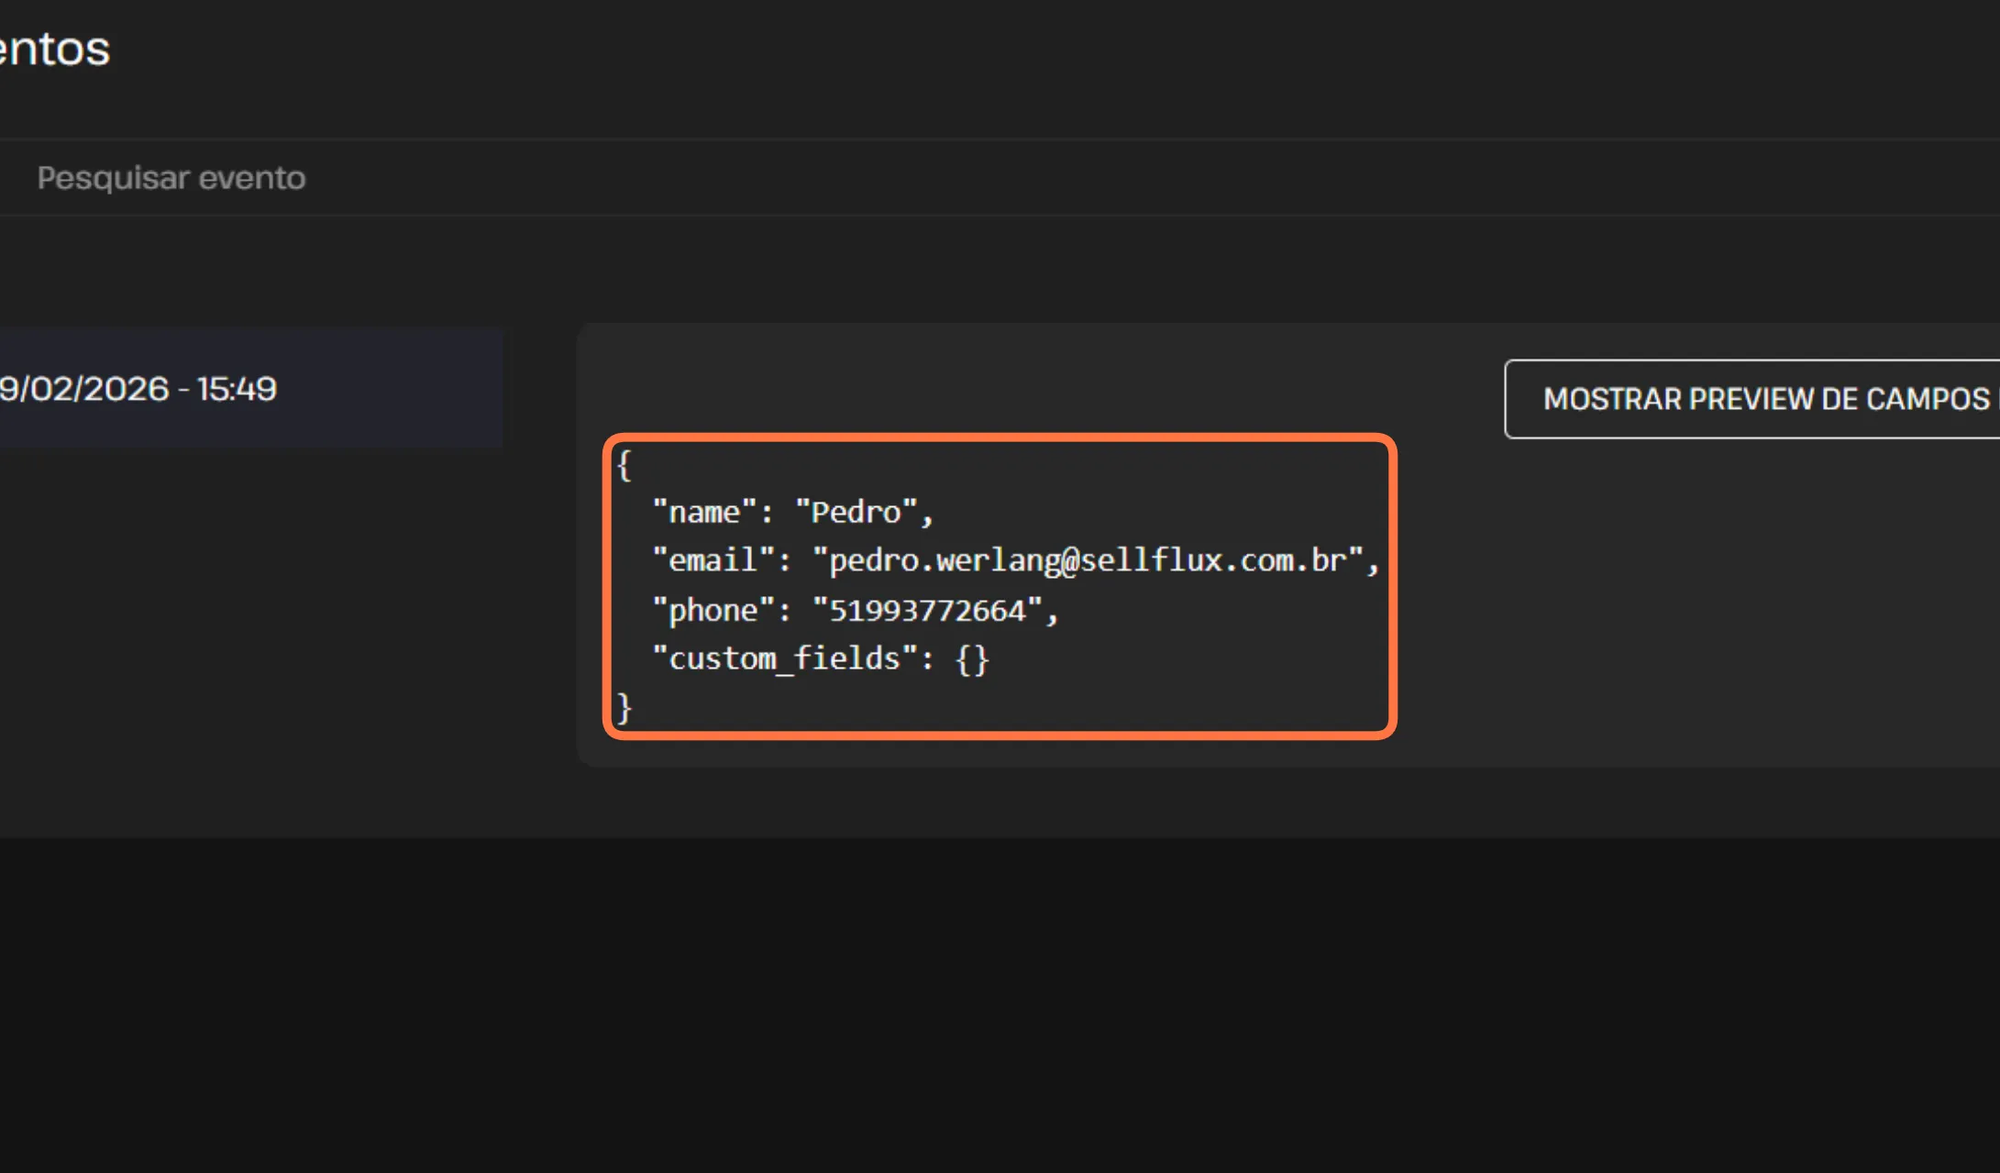Click the page heading ending in 'entos'
Viewport: 2000px width, 1173px height.
coord(55,48)
